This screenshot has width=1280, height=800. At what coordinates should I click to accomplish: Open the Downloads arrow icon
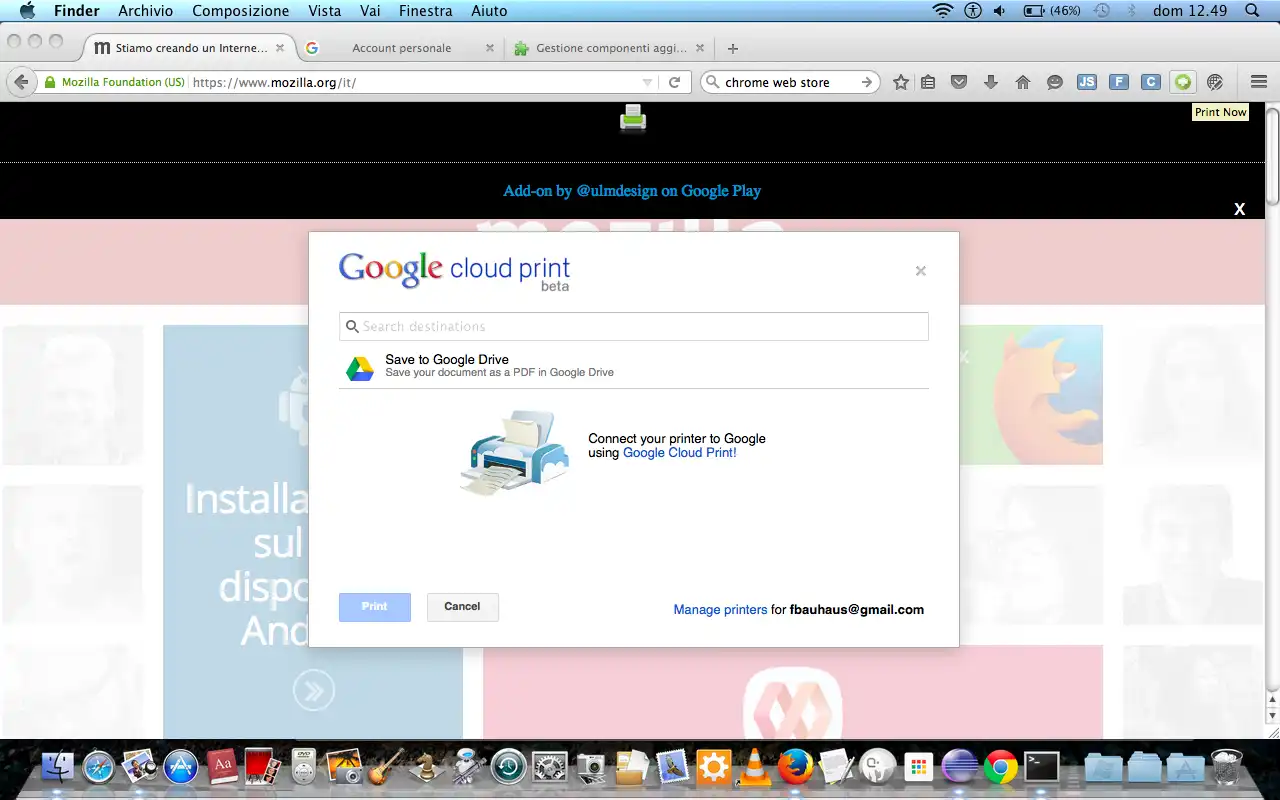991,82
